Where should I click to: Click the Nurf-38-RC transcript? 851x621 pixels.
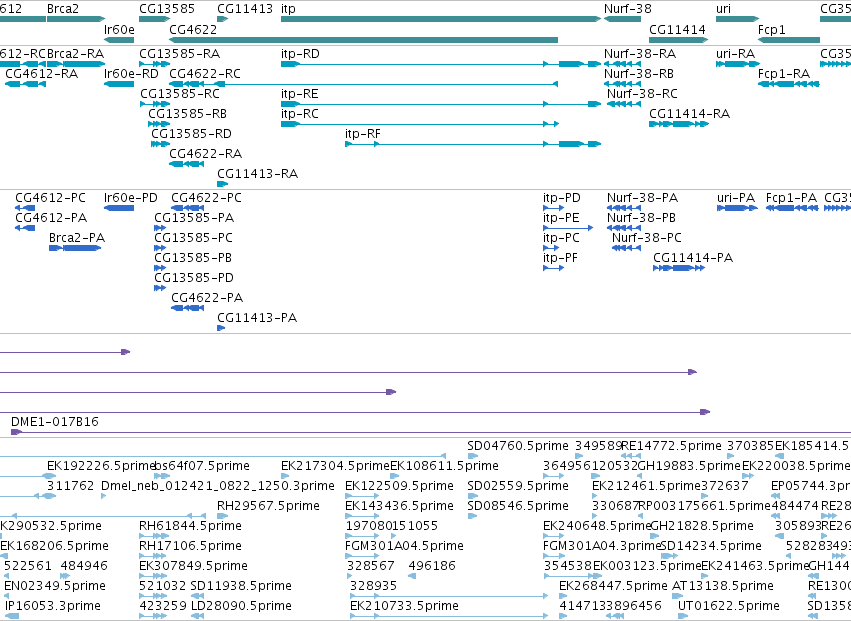pyautogui.click(x=624, y=104)
